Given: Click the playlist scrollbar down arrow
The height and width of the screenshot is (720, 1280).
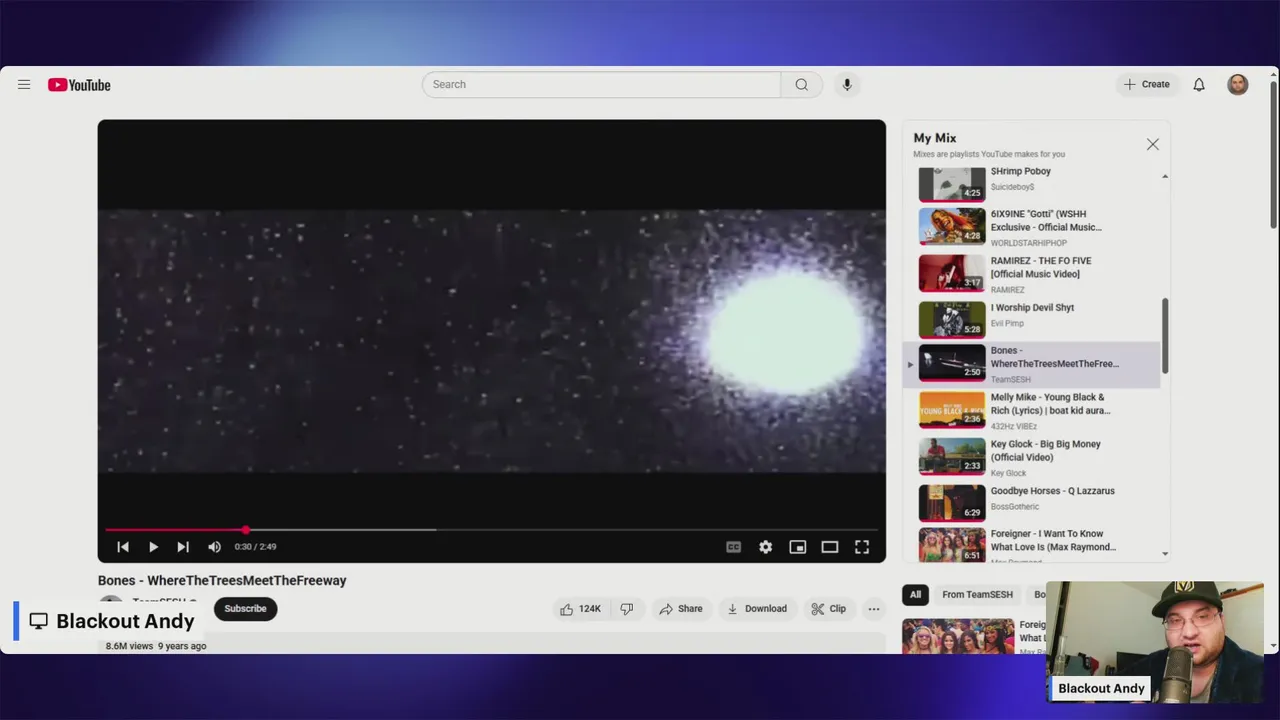Looking at the screenshot, I should 1165,553.
